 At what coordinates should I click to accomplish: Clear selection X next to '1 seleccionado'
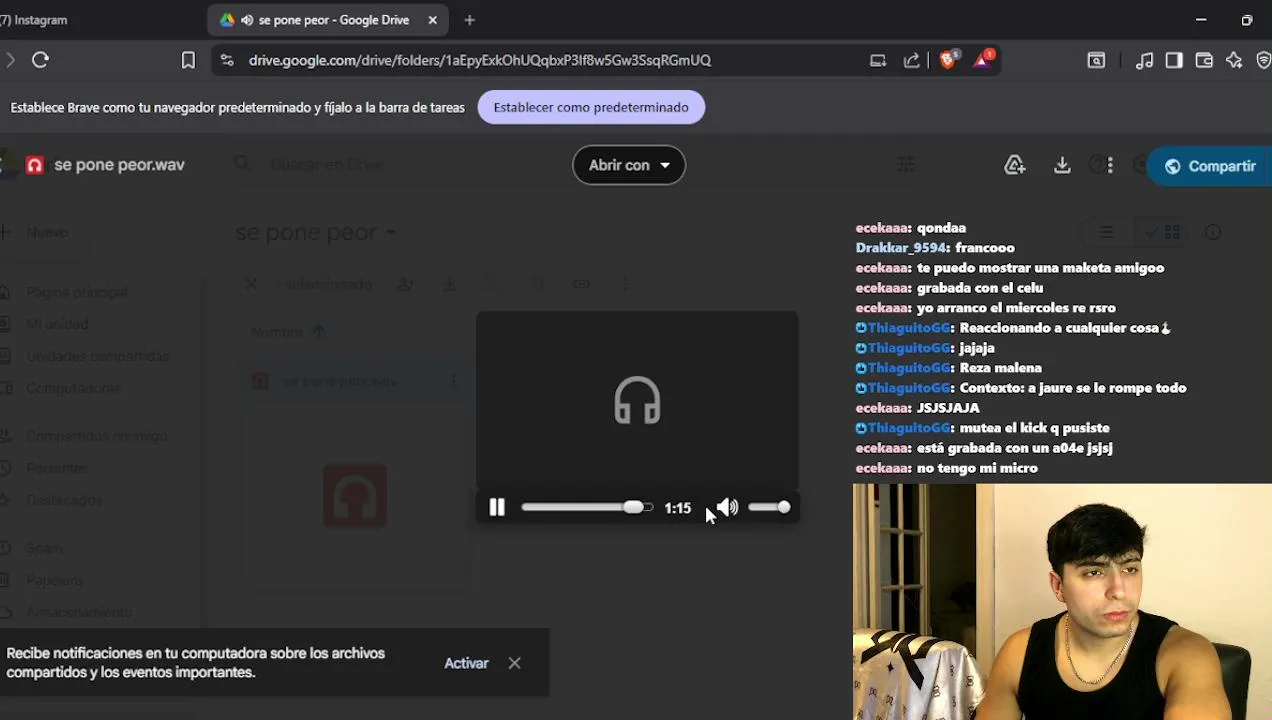pos(251,284)
